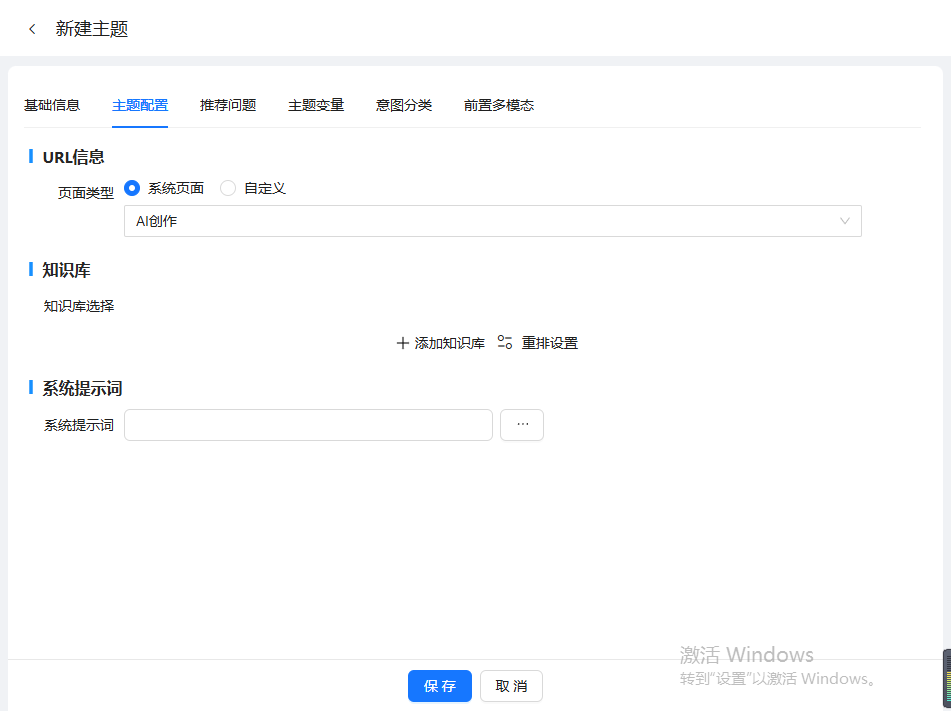Click the chevron arrow in AI创作 selector
Image resolution: width=951 pixels, height=711 pixels.
[x=845, y=221]
